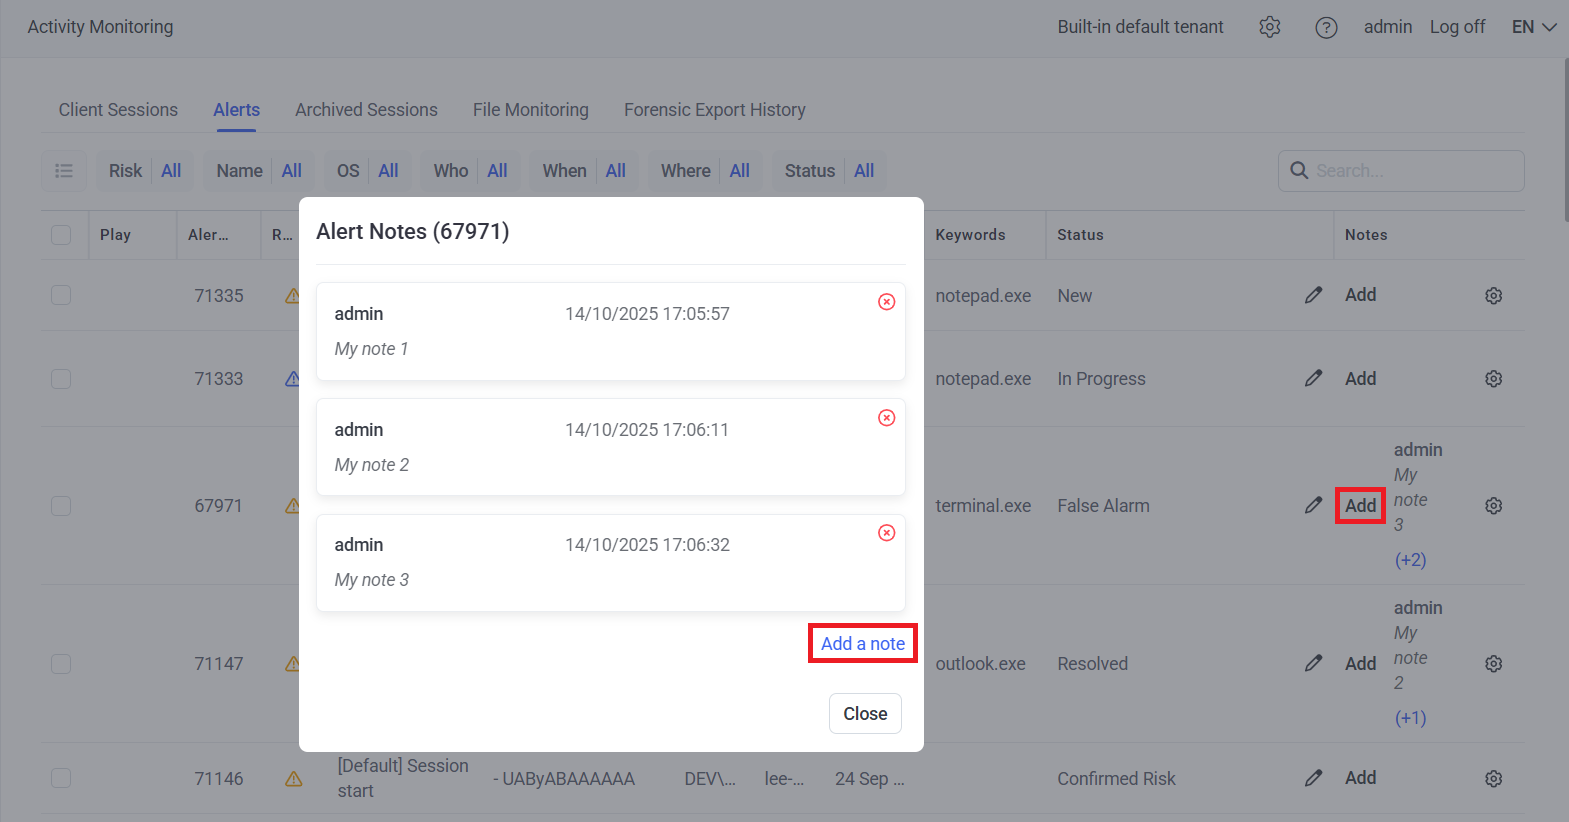Open the help question mark icon
Viewport: 1569px width, 822px height.
(x=1326, y=27)
